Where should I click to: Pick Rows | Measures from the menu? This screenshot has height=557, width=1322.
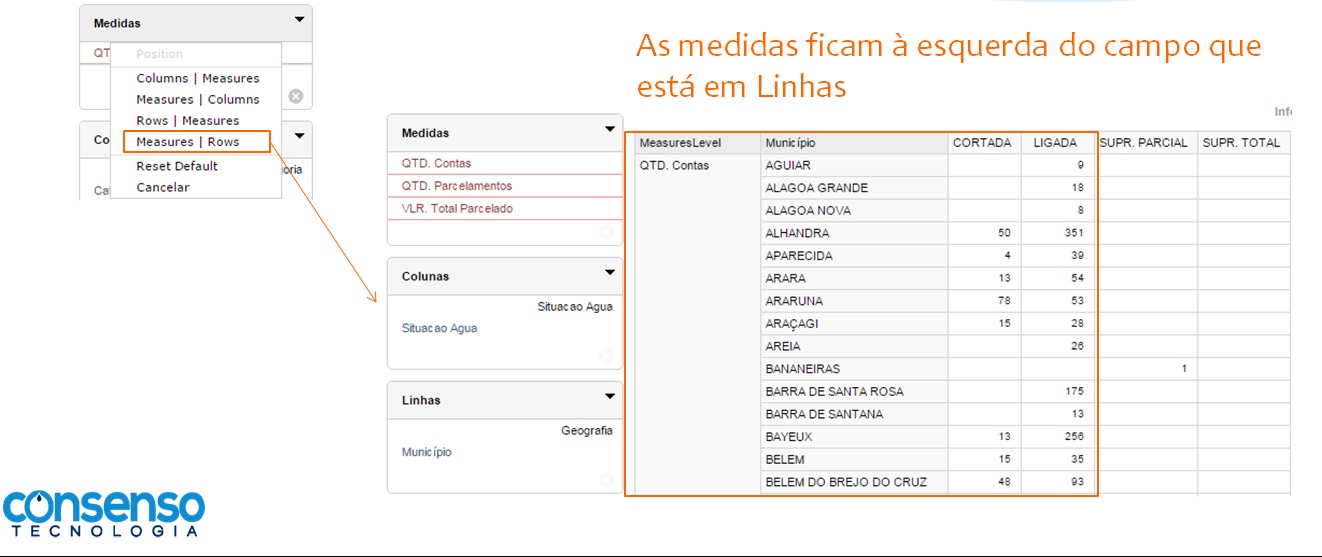click(x=187, y=120)
